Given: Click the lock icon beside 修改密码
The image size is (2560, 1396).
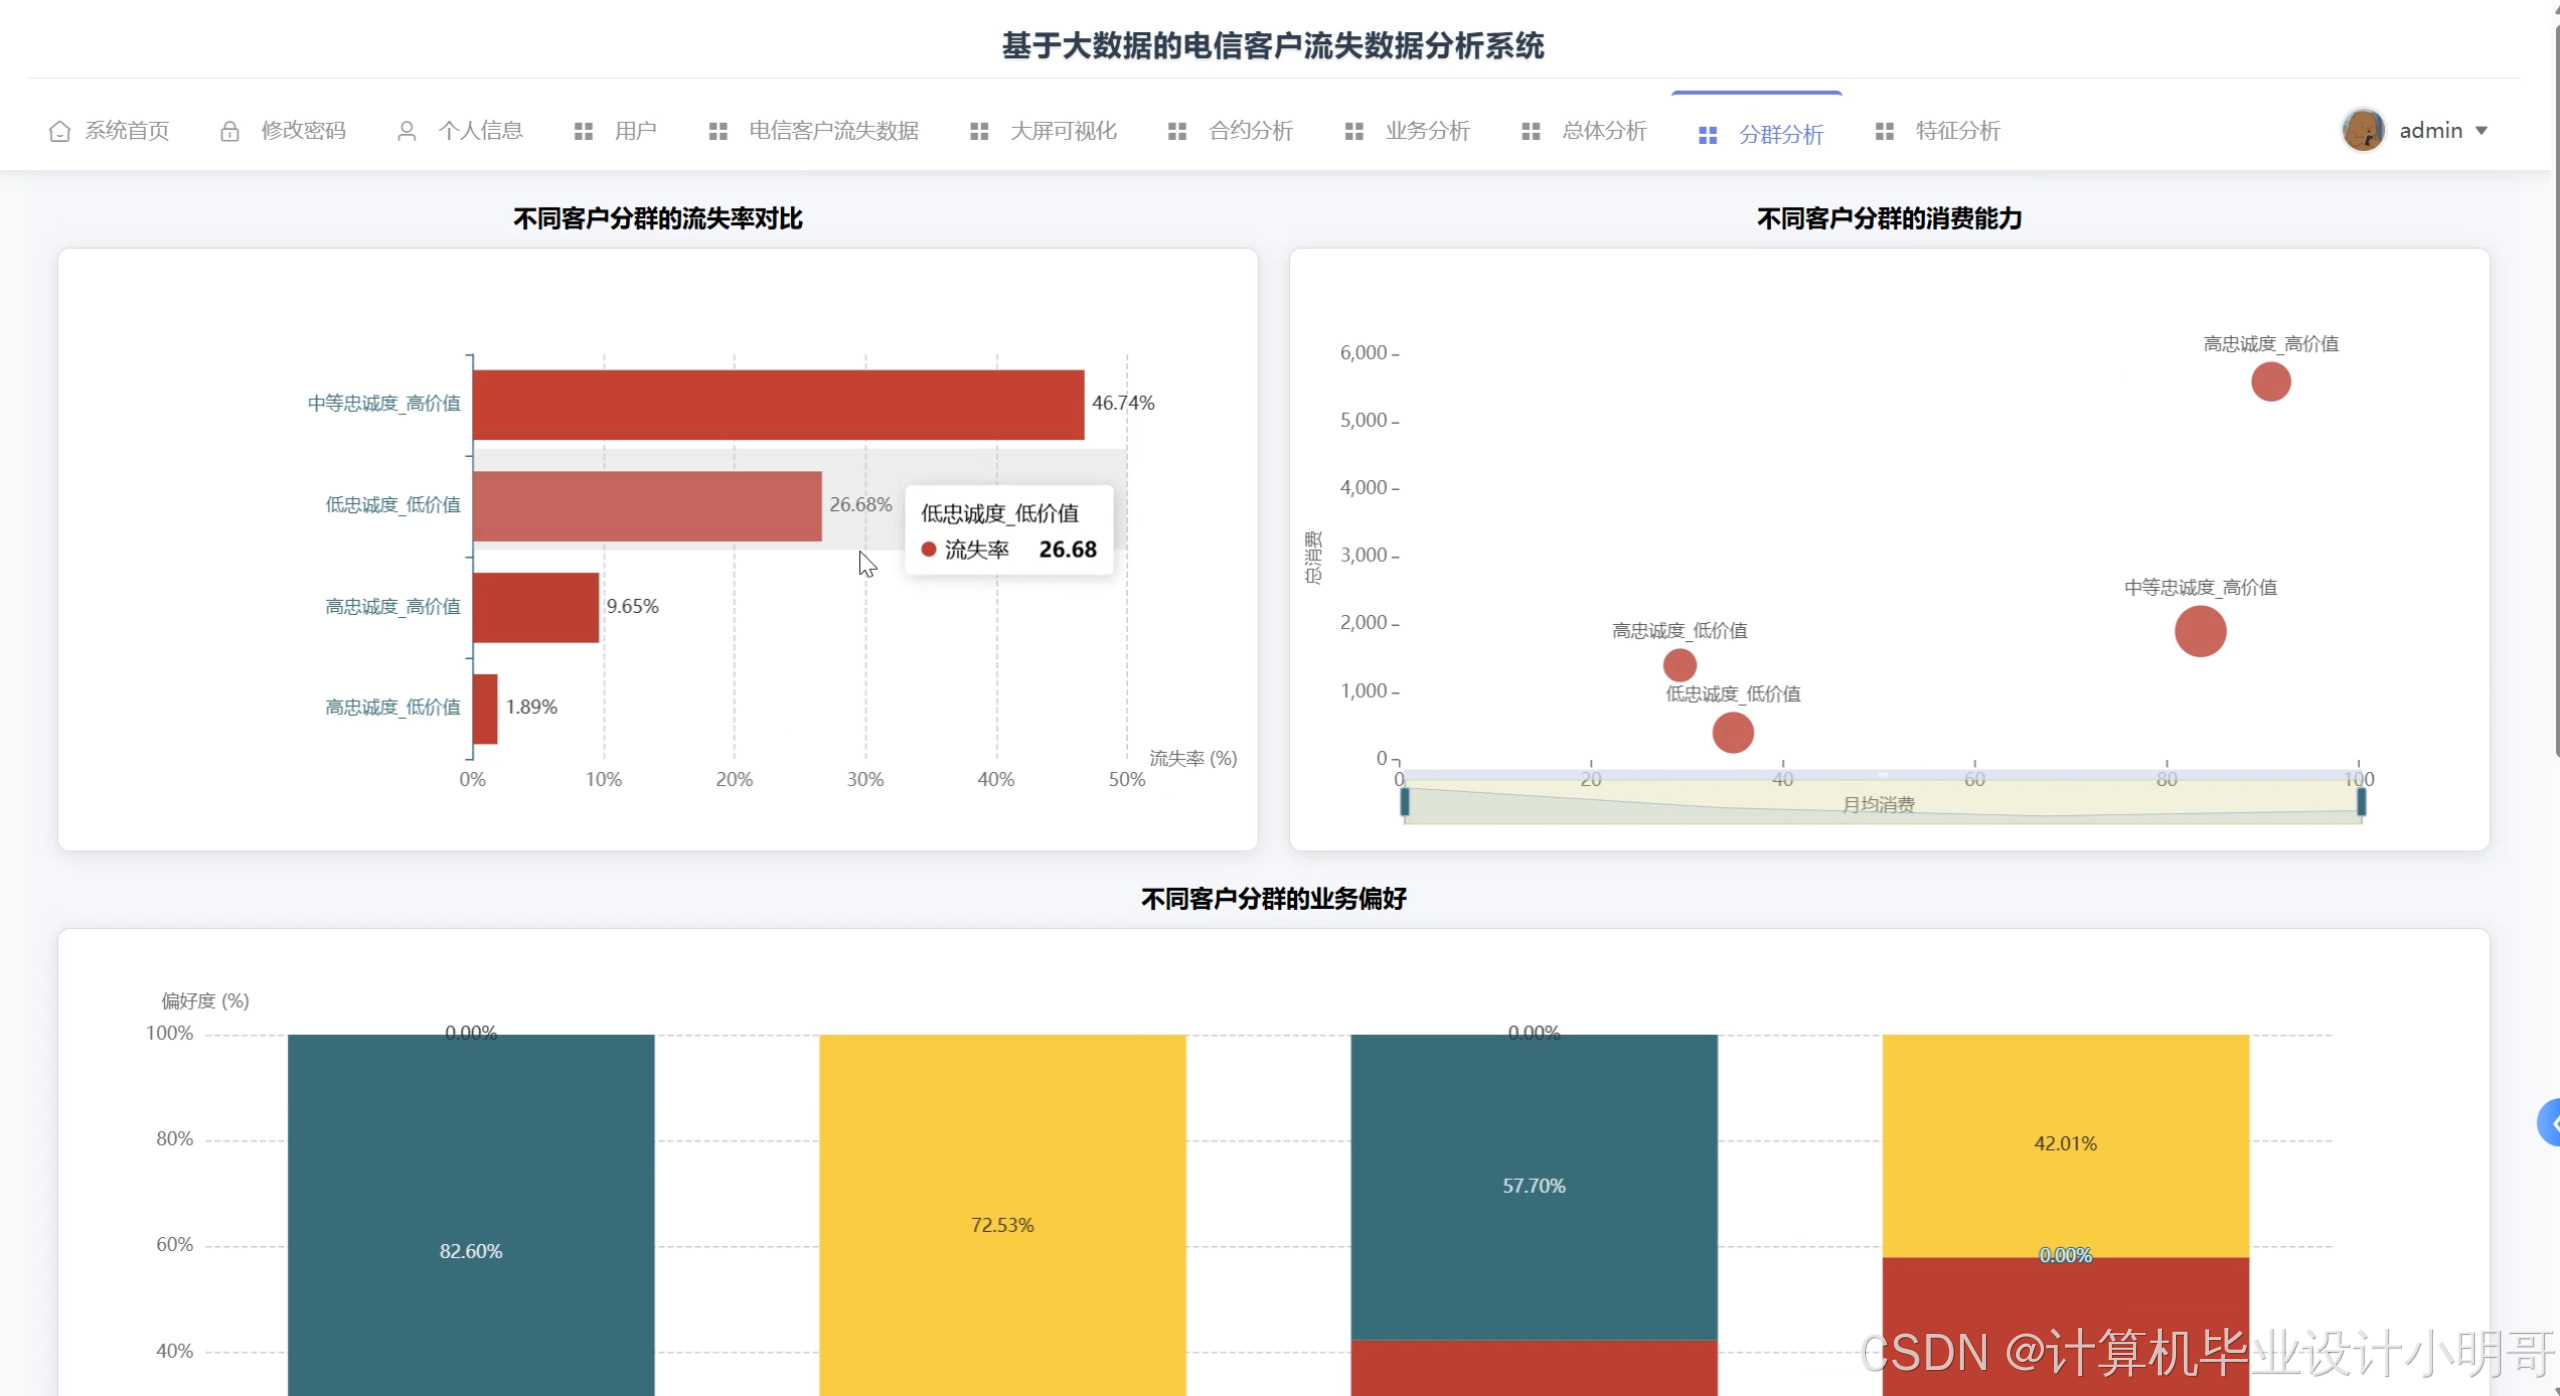Looking at the screenshot, I should click(x=230, y=131).
